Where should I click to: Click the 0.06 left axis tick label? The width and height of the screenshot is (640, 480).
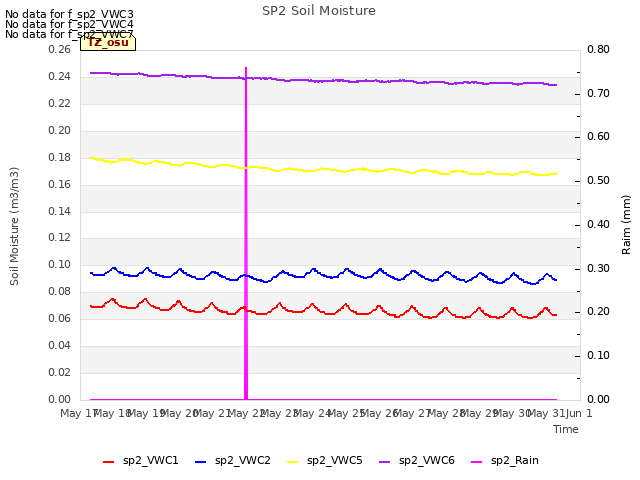pos(59,318)
